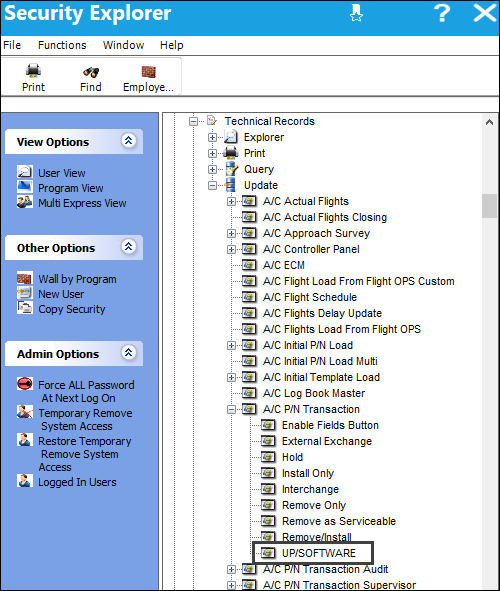Select the Remove/Install tree item

pyautogui.click(x=317, y=537)
